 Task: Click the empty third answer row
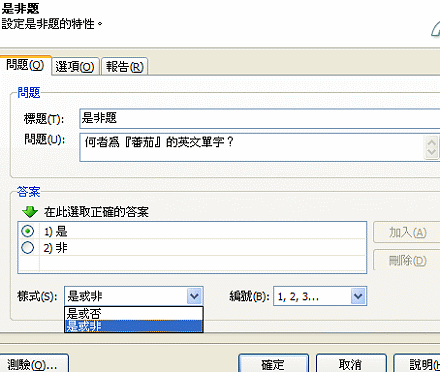click(192, 264)
